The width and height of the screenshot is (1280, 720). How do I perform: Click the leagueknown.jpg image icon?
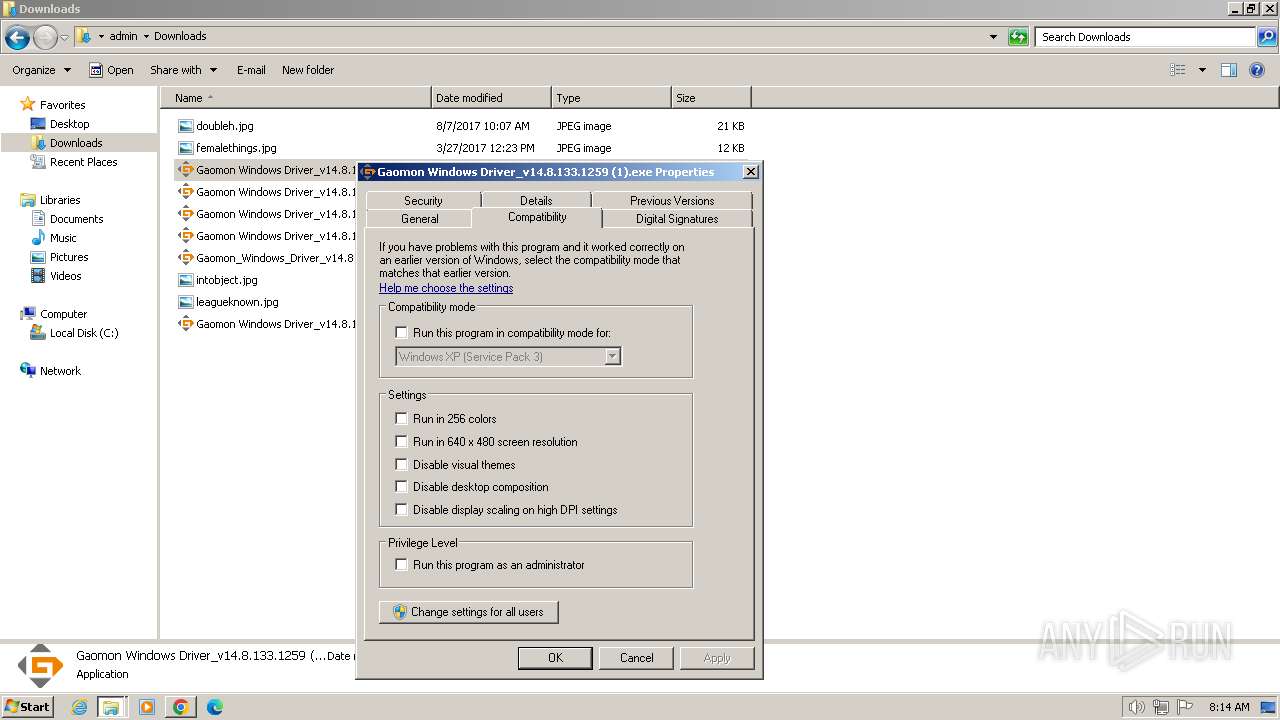(185, 302)
